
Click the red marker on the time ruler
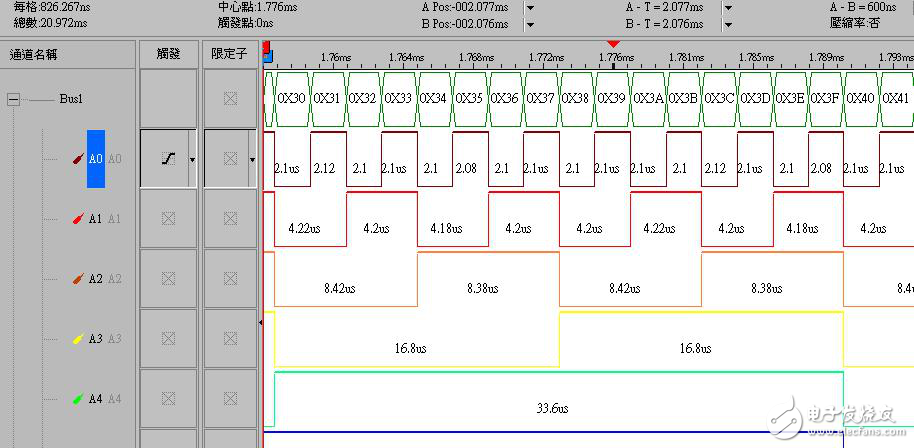tap(614, 44)
